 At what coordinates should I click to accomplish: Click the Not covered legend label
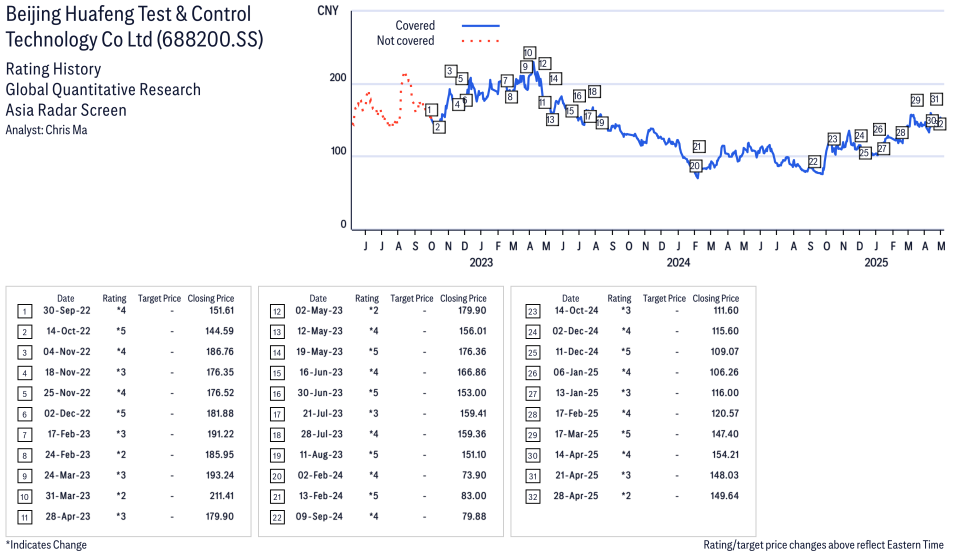pyautogui.click(x=405, y=41)
